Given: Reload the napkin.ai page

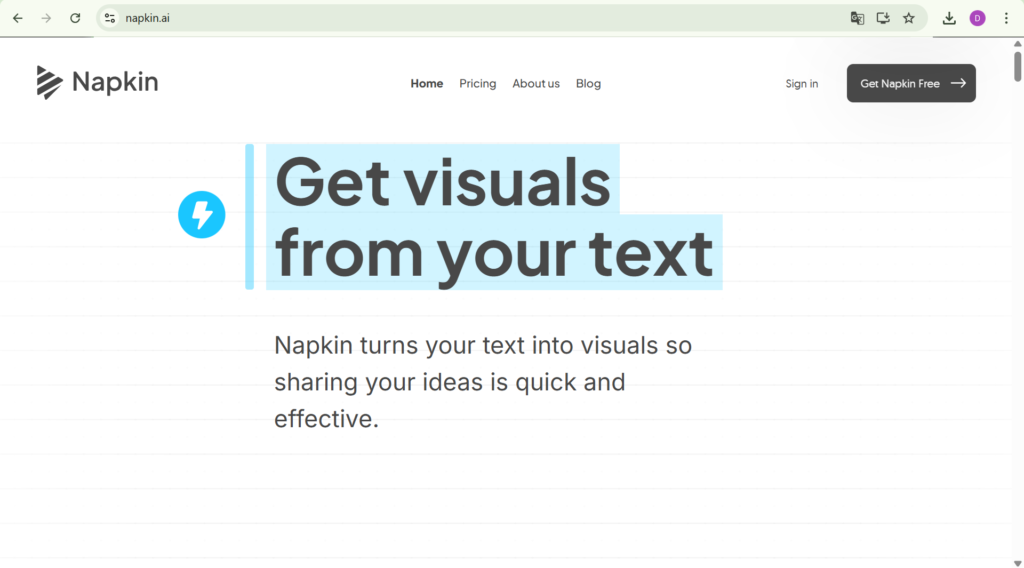Looking at the screenshot, I should point(75,18).
